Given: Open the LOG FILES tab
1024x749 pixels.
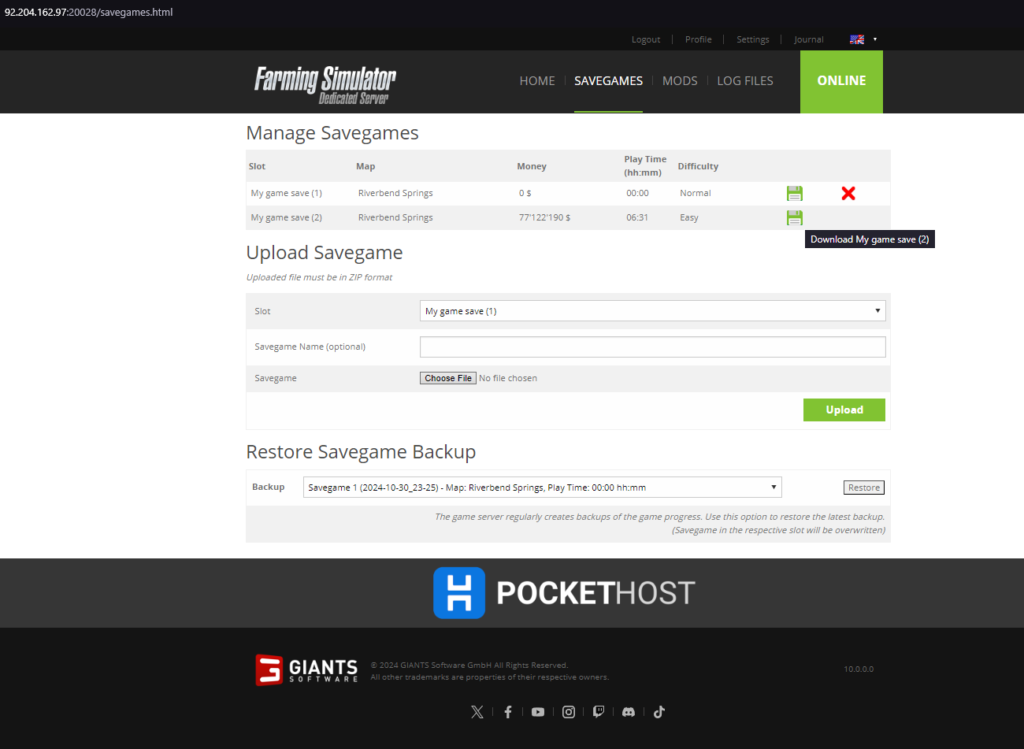Looking at the screenshot, I should [x=745, y=81].
